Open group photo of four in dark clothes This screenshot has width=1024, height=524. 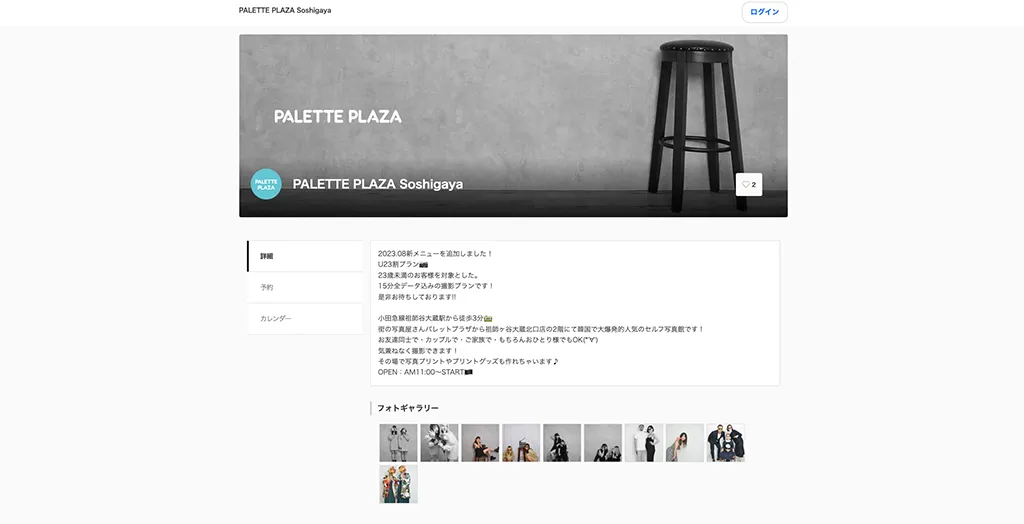coord(726,443)
